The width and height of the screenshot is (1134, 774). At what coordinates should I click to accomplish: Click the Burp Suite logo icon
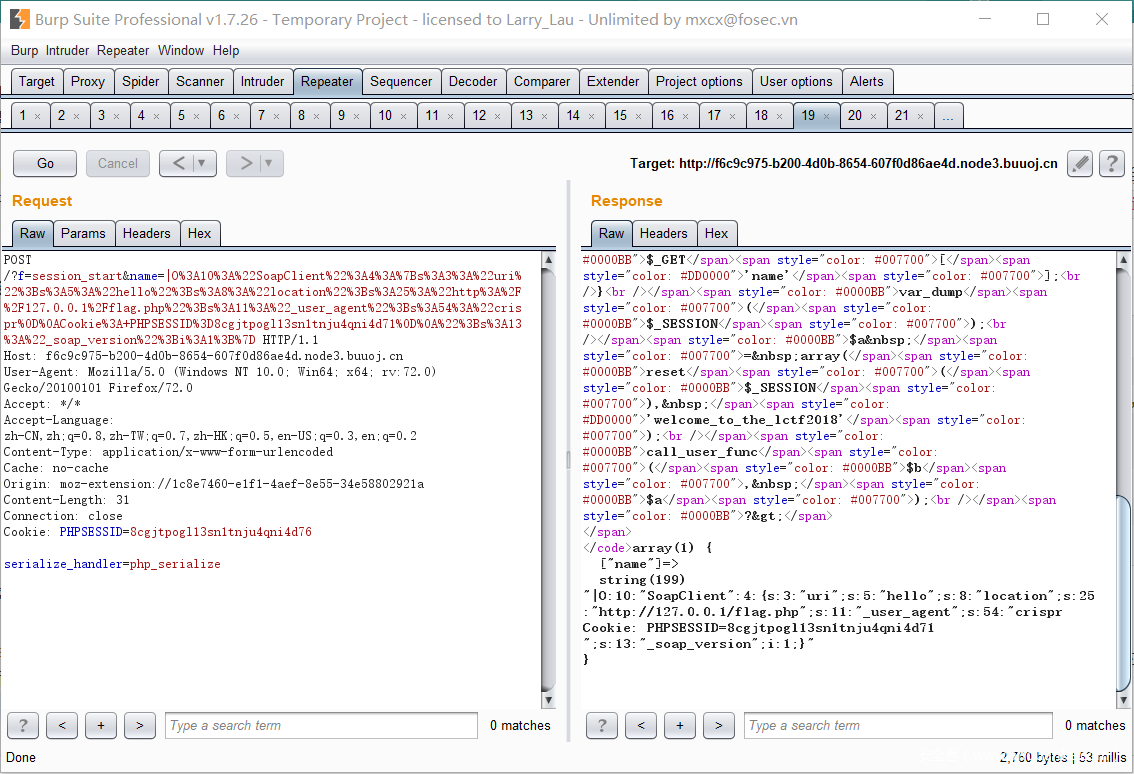20,20
